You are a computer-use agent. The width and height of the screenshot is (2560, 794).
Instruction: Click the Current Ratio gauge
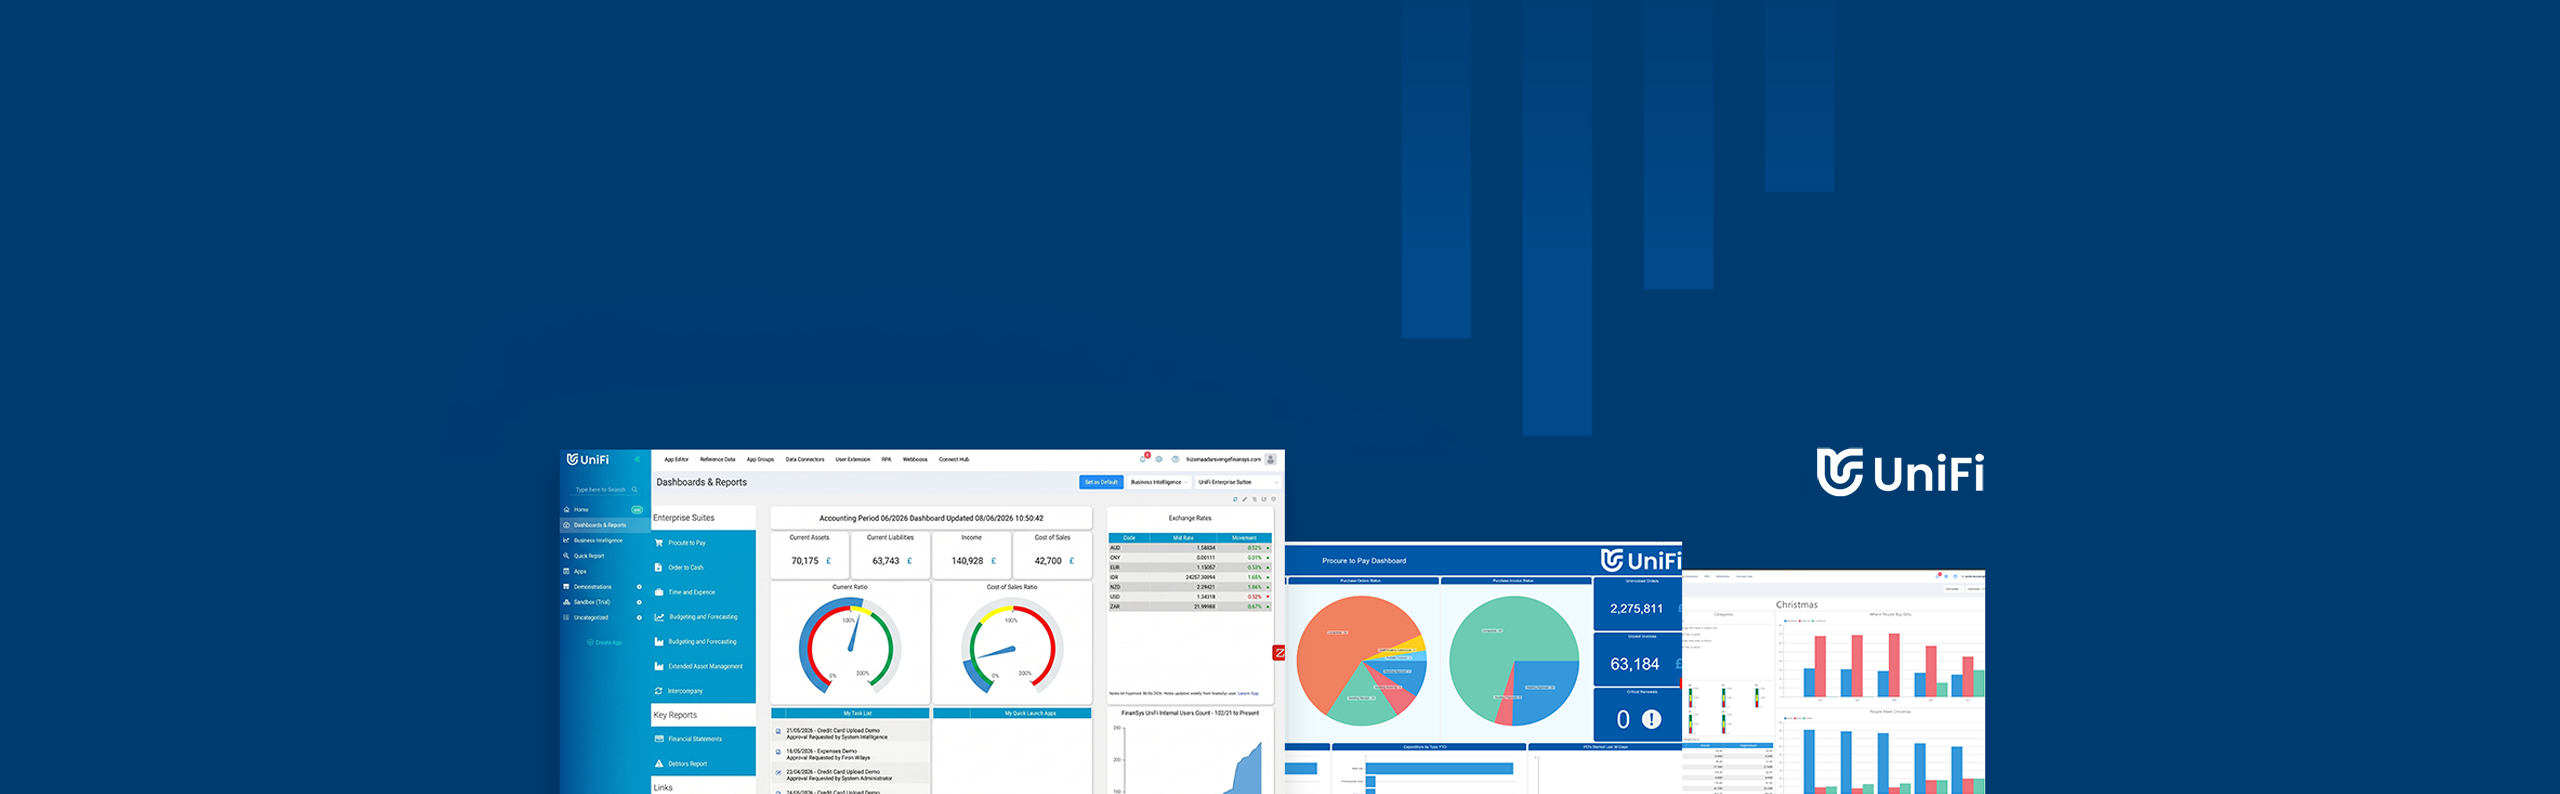pyautogui.click(x=850, y=646)
